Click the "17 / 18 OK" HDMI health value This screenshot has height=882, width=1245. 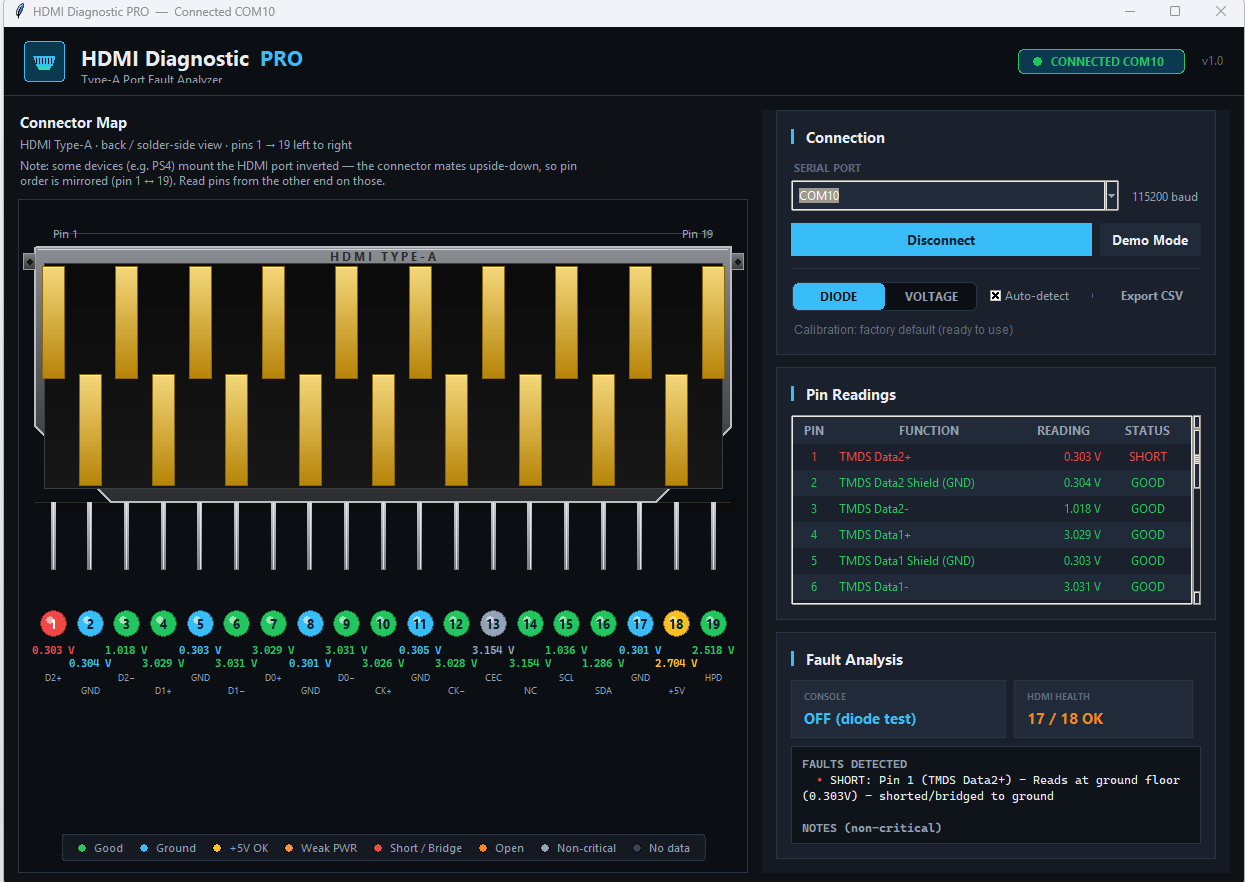(1066, 719)
